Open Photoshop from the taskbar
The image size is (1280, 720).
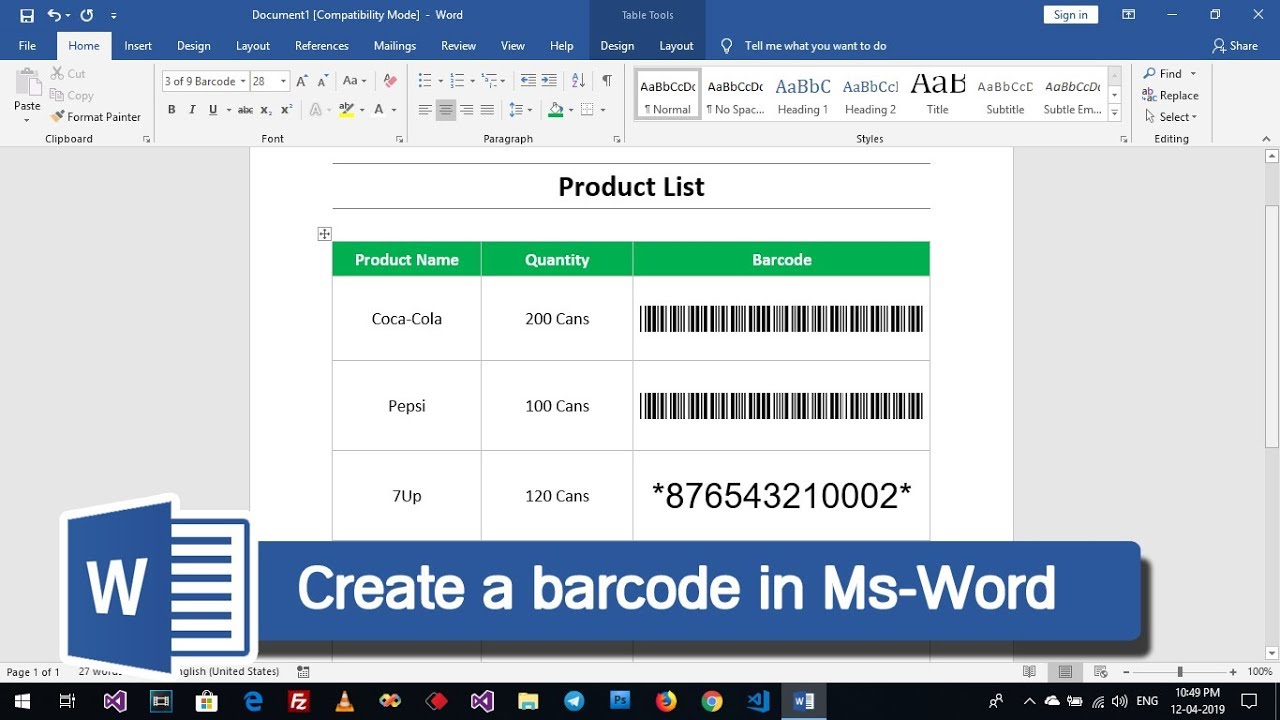coord(620,701)
